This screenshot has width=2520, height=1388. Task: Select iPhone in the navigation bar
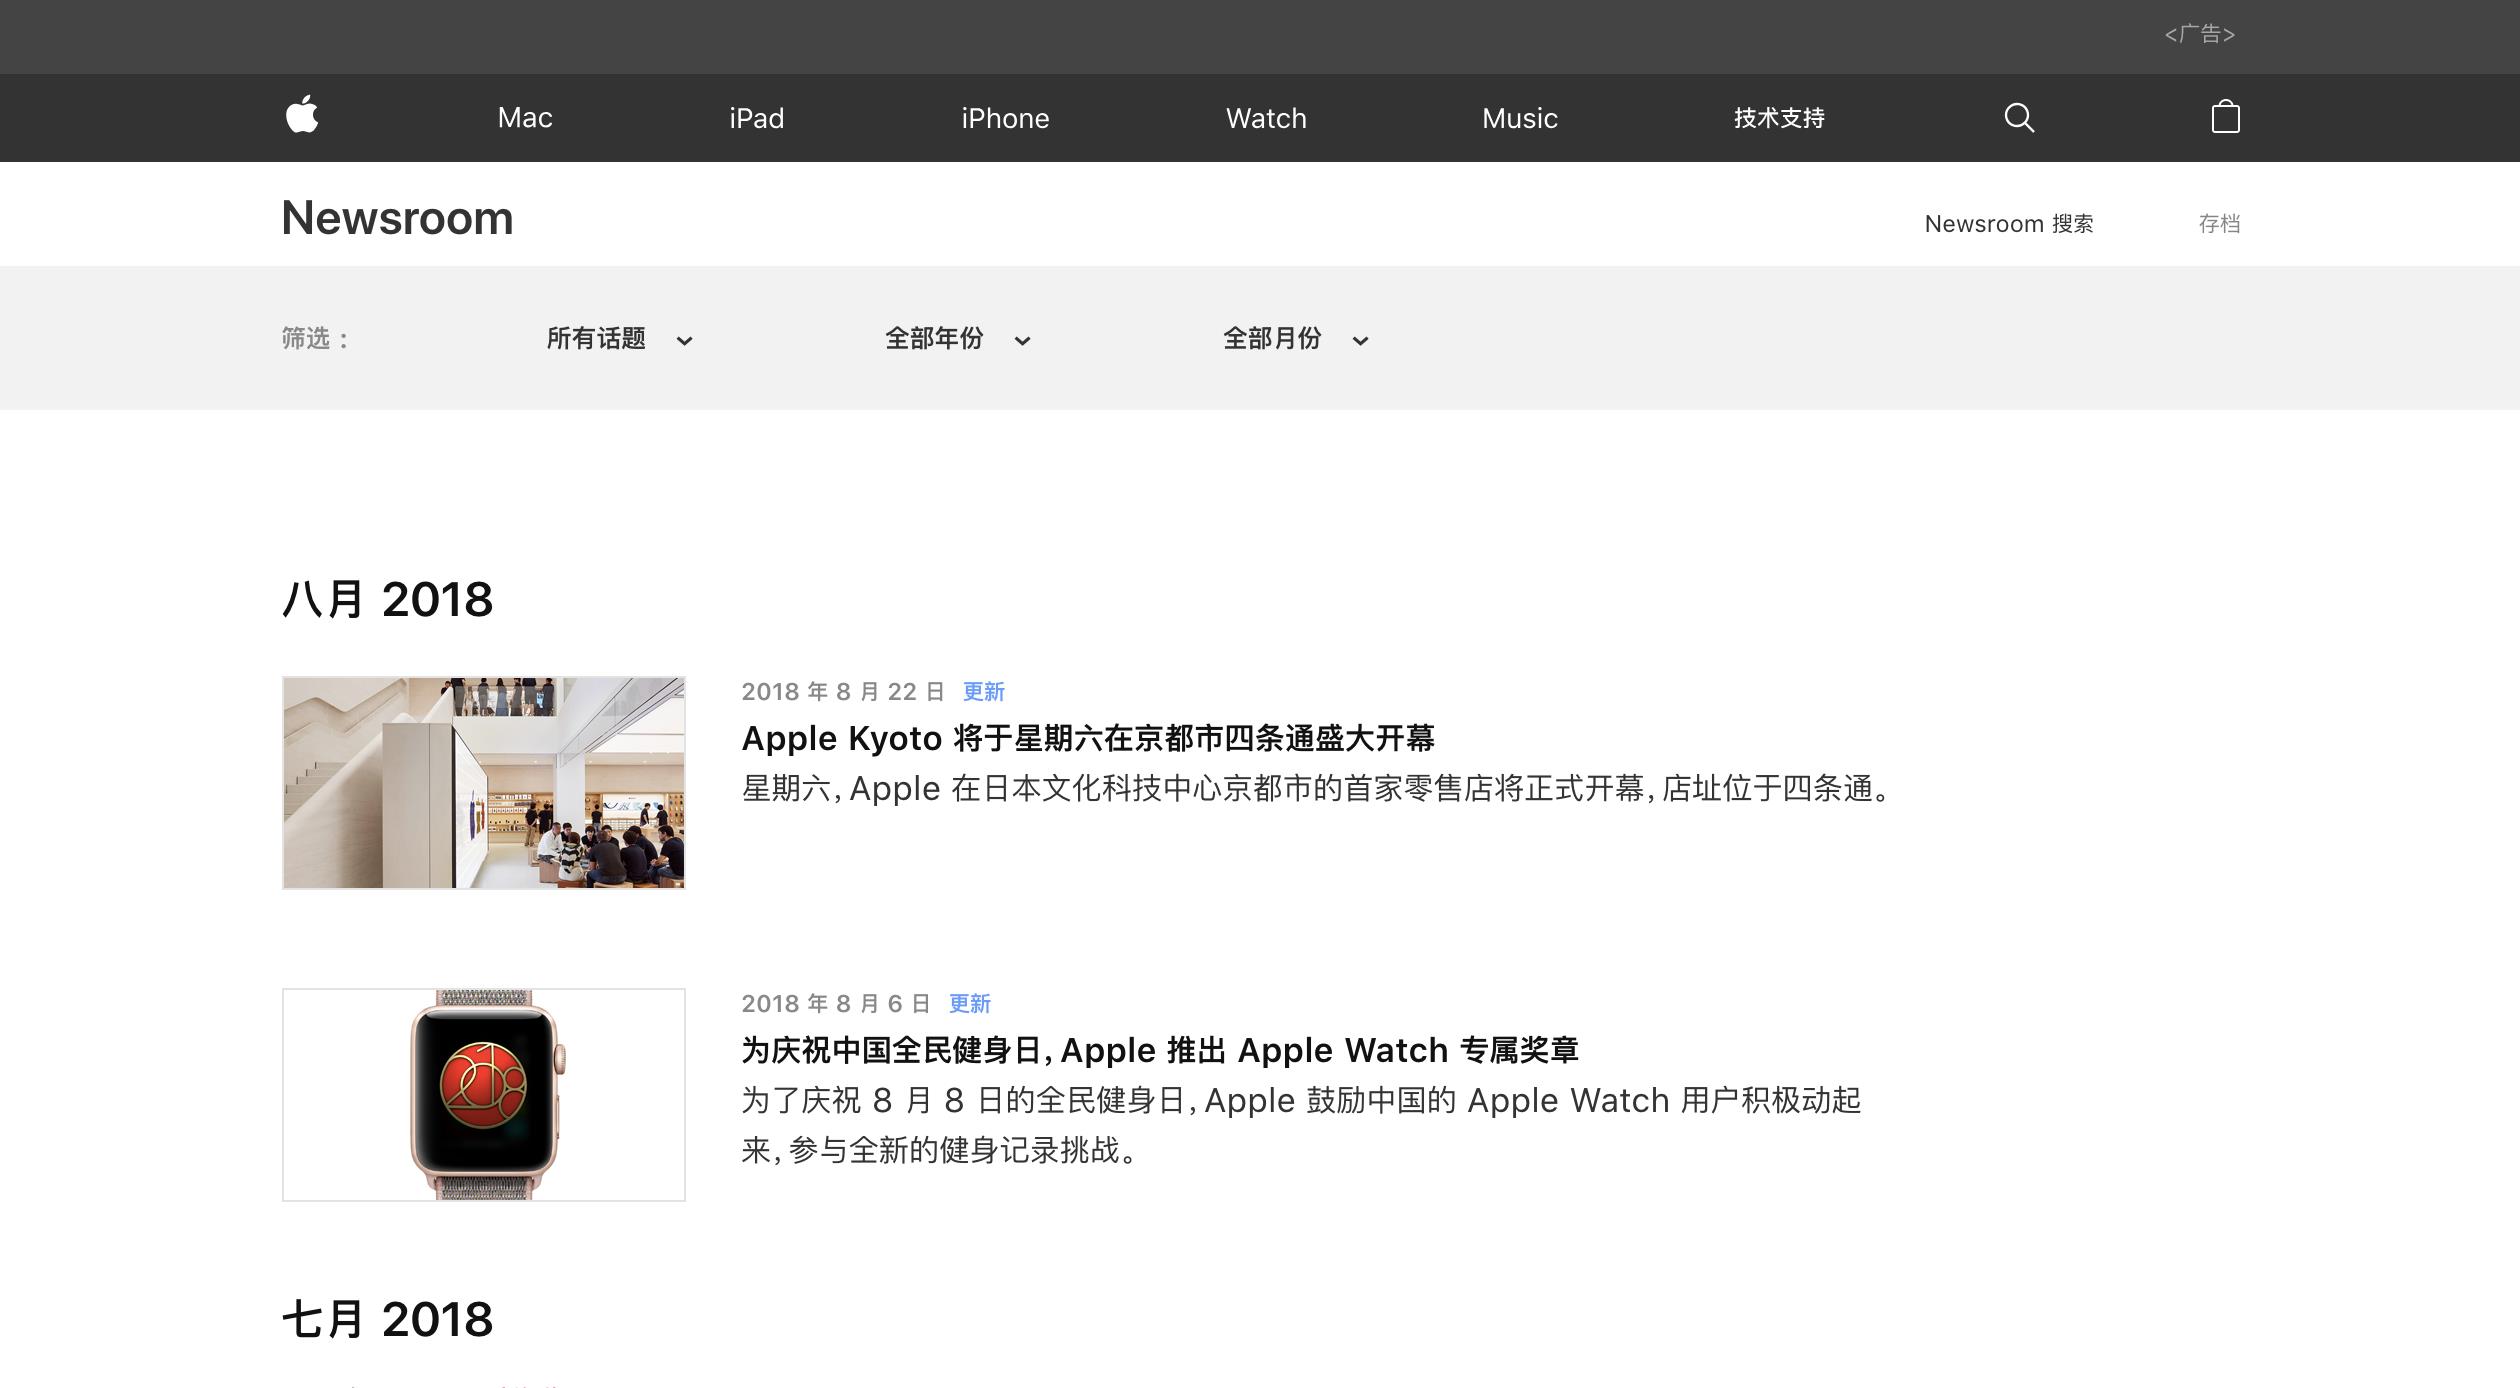click(x=1005, y=118)
